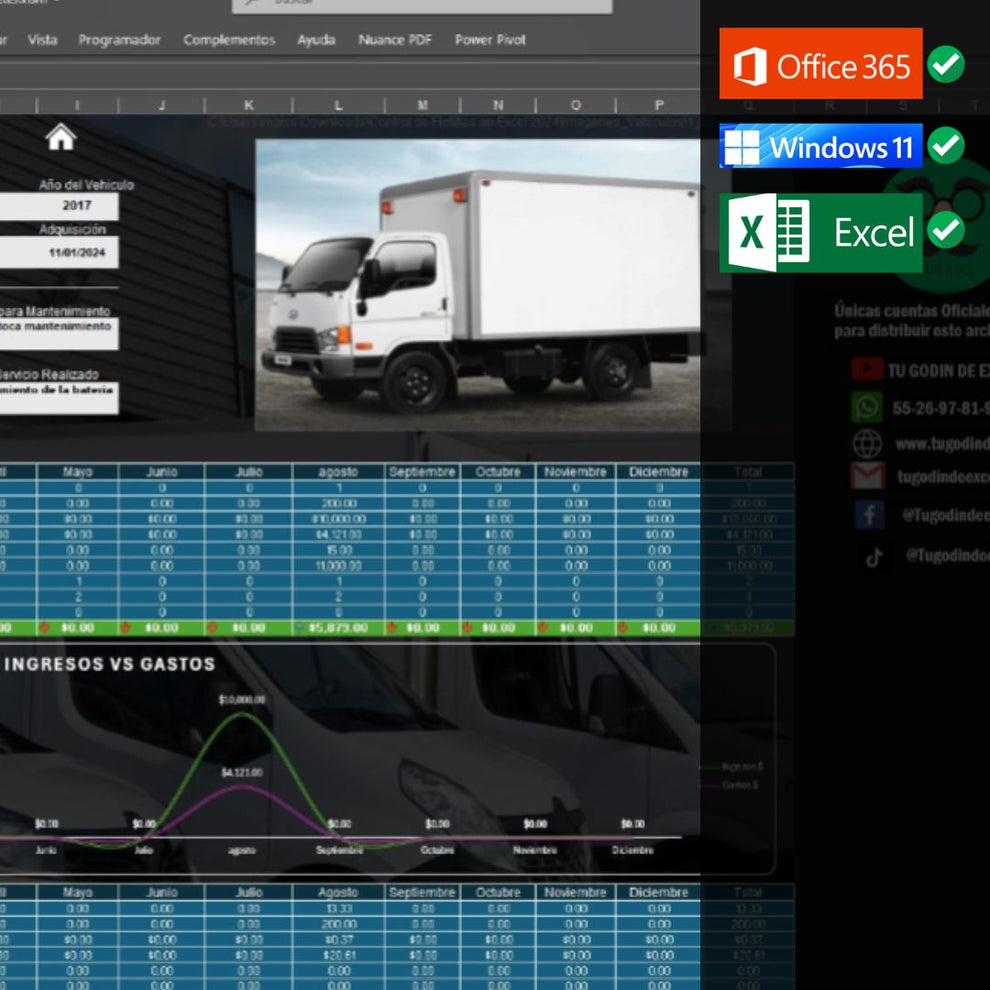The image size is (990, 990).
Task: Click the globe website icon
Action: tap(867, 443)
